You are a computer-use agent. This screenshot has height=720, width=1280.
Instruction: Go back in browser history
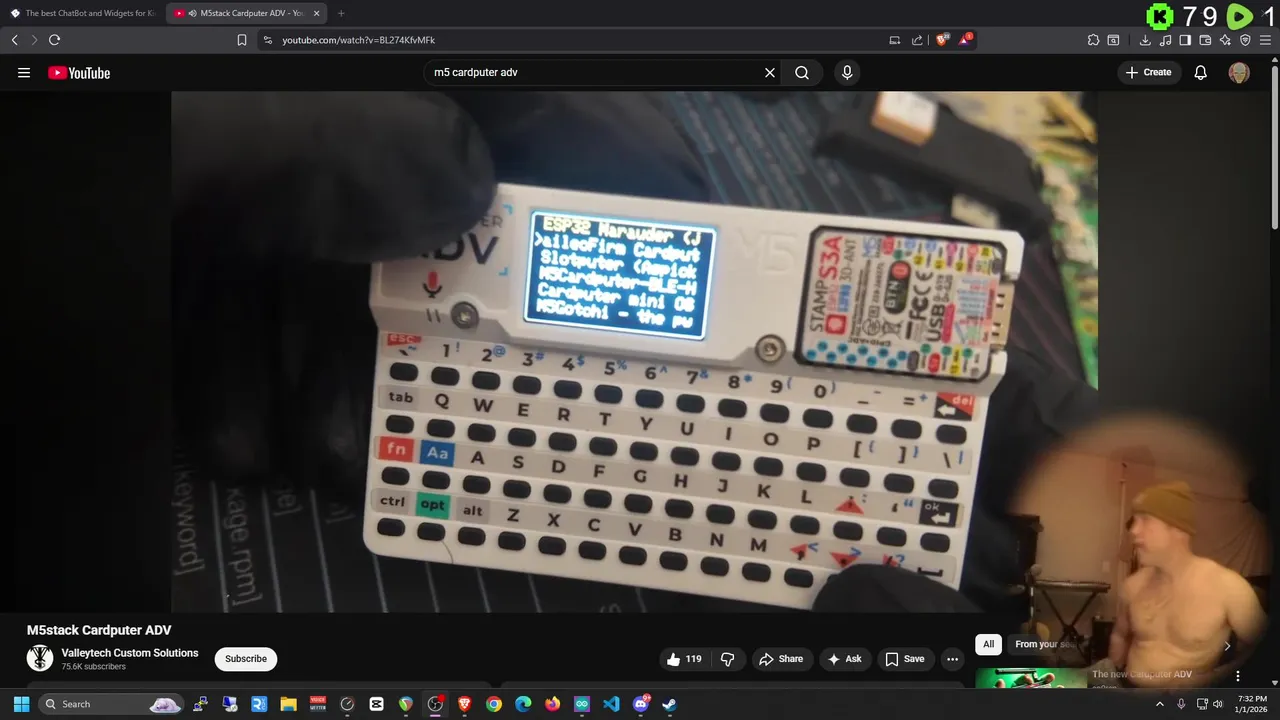pyautogui.click(x=14, y=40)
